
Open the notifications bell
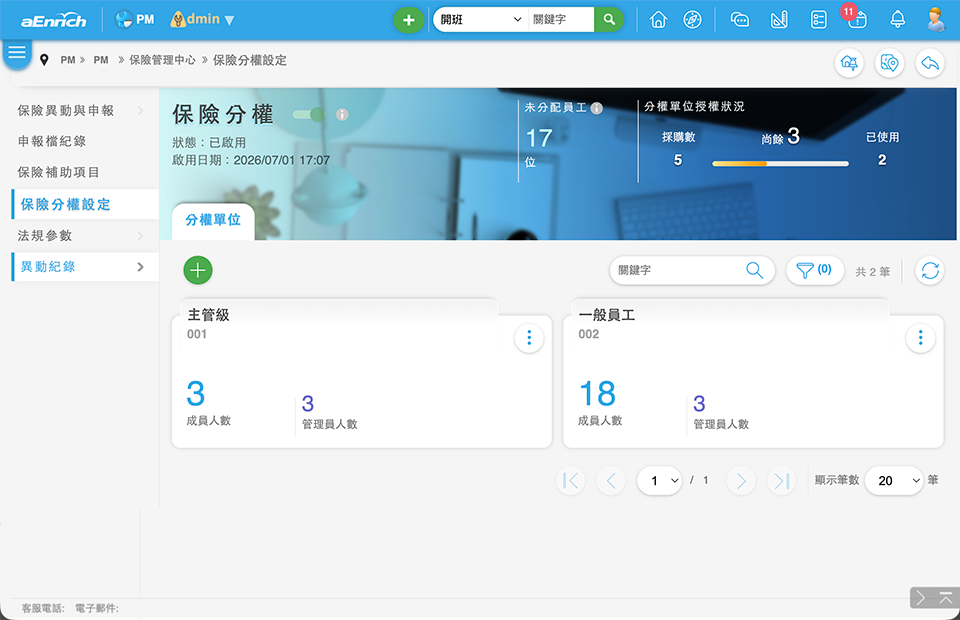(898, 20)
